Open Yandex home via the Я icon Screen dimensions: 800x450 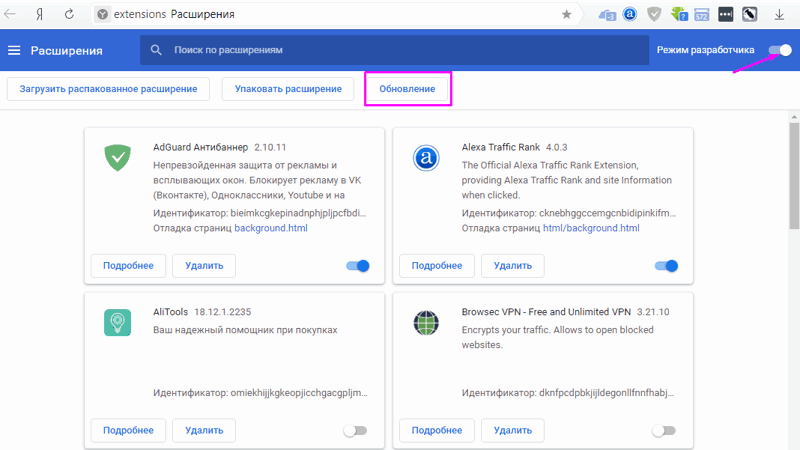[39, 14]
